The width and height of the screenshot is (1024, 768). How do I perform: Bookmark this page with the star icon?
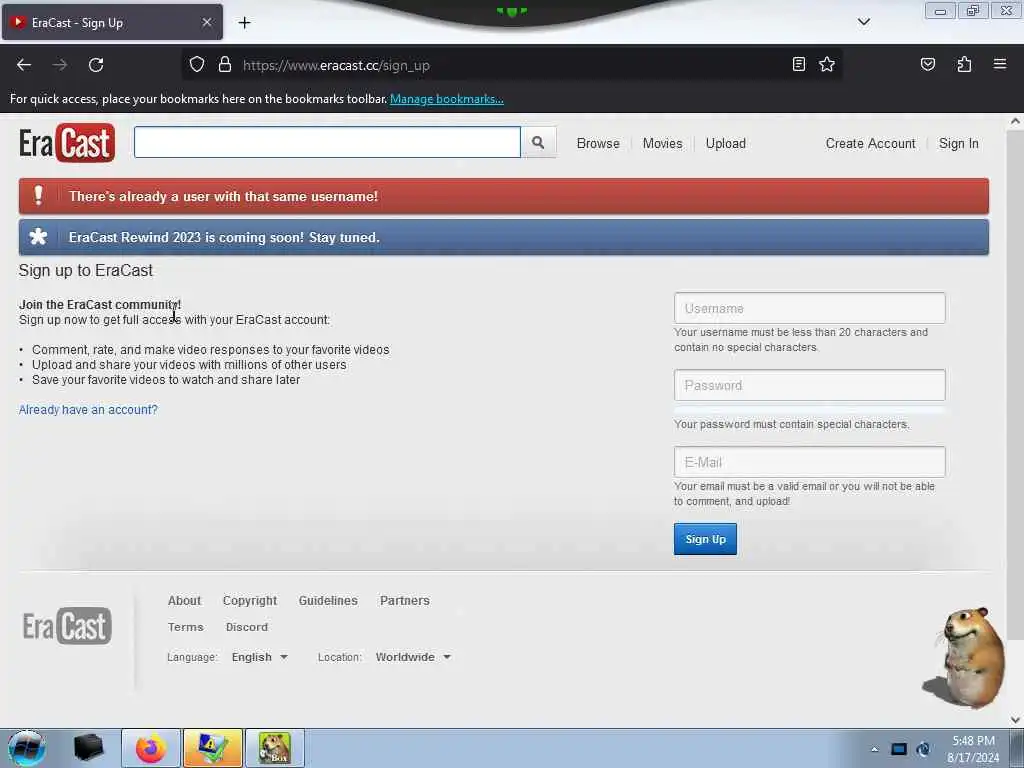pos(827,64)
